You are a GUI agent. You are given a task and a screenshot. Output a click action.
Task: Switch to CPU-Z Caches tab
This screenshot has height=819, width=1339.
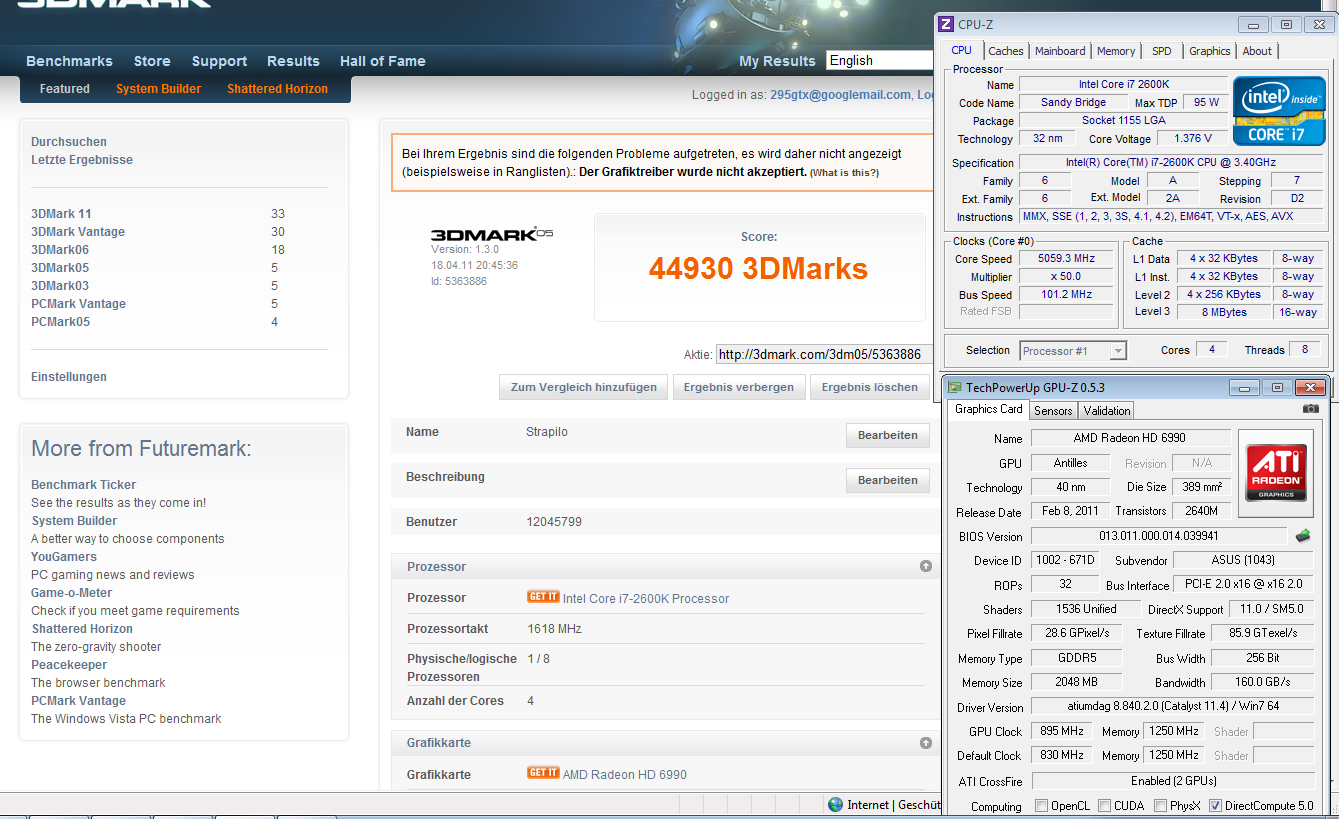click(x=1006, y=51)
